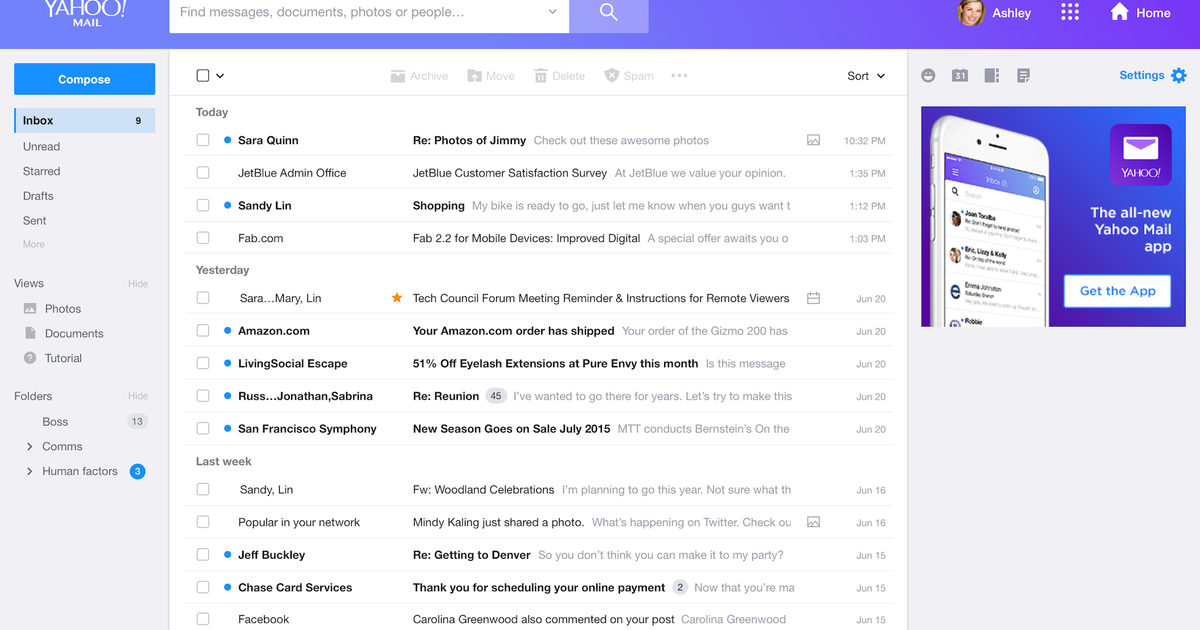Open the select-all dropdown arrow
The height and width of the screenshot is (630, 1200).
pyautogui.click(x=220, y=76)
